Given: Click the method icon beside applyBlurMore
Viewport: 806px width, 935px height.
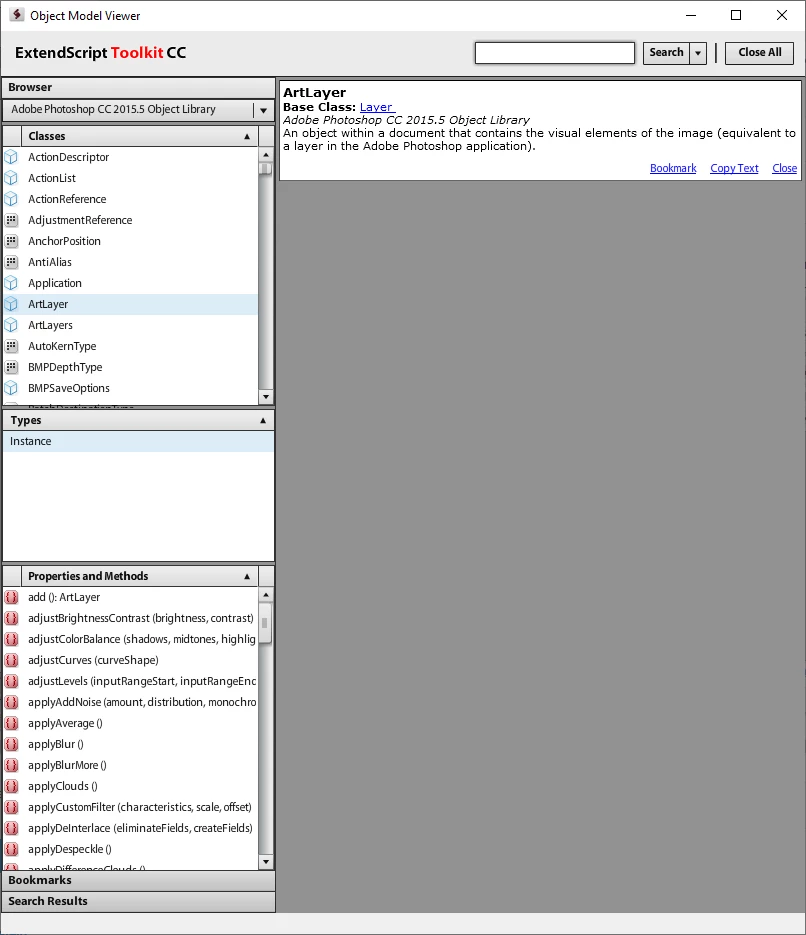Looking at the screenshot, I should 11,765.
